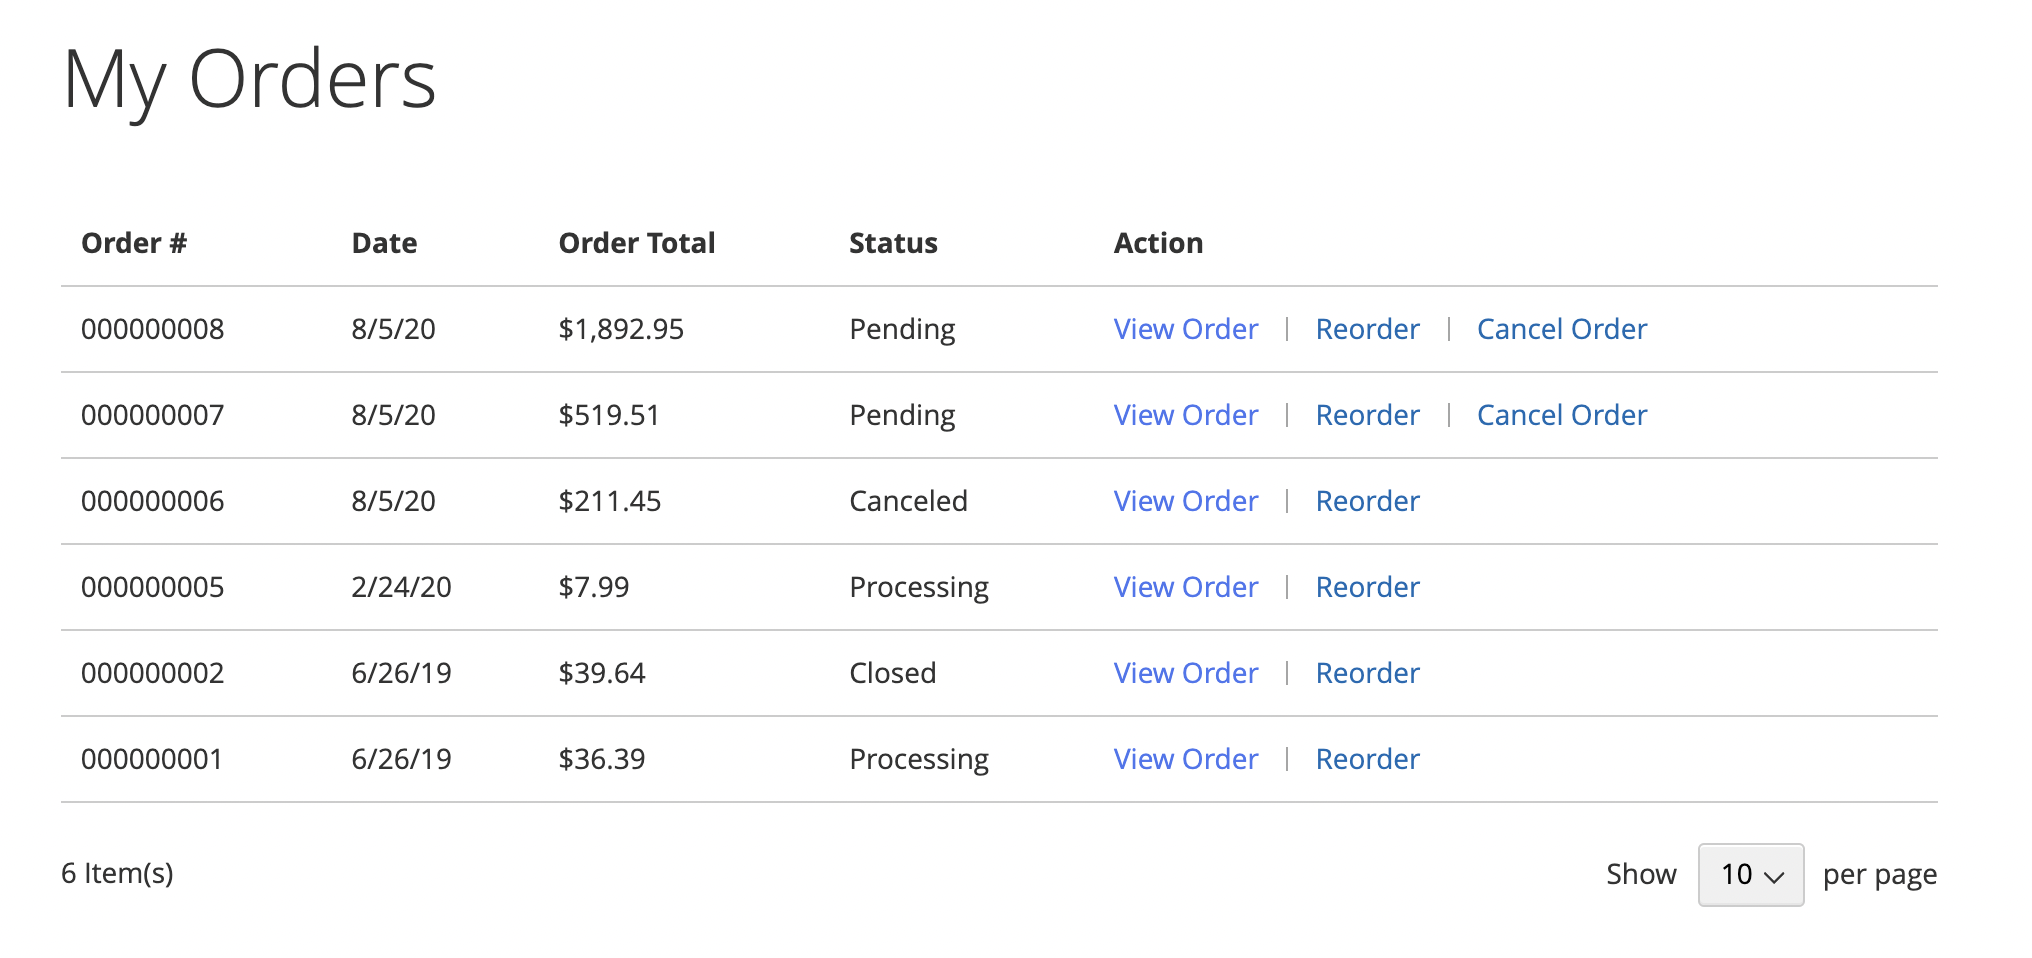Screen dimensions: 2032x958
Task: Reorder order 000000007
Action: (1367, 415)
